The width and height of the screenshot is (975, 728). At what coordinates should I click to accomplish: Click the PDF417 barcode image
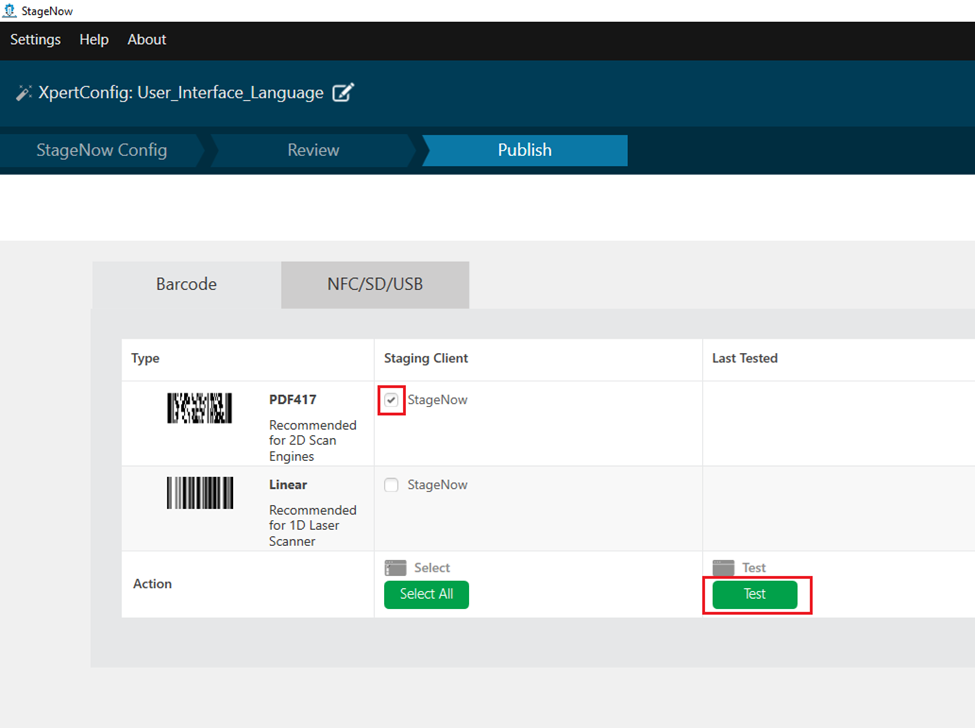199,408
